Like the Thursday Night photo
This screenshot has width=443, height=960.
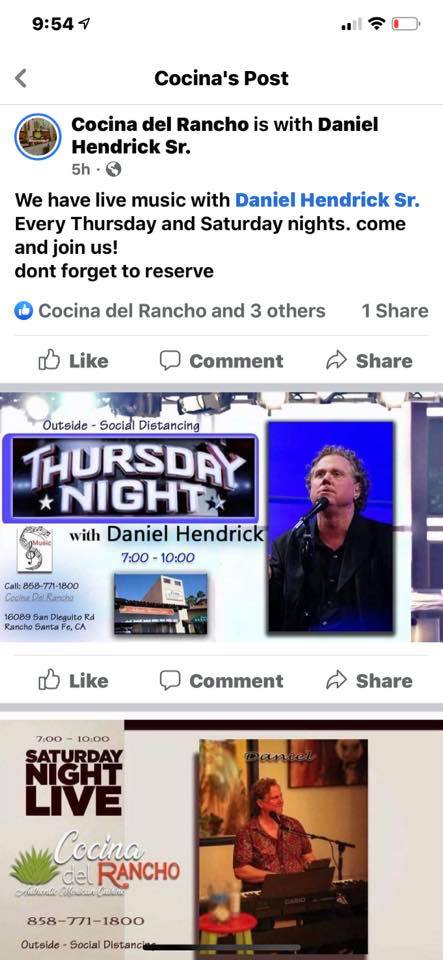pyautogui.click(x=73, y=680)
